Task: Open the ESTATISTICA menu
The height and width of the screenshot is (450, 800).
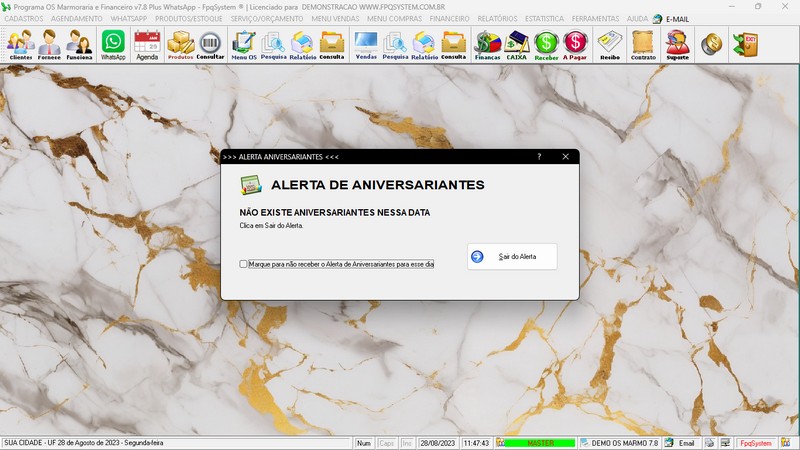Action: (x=544, y=19)
